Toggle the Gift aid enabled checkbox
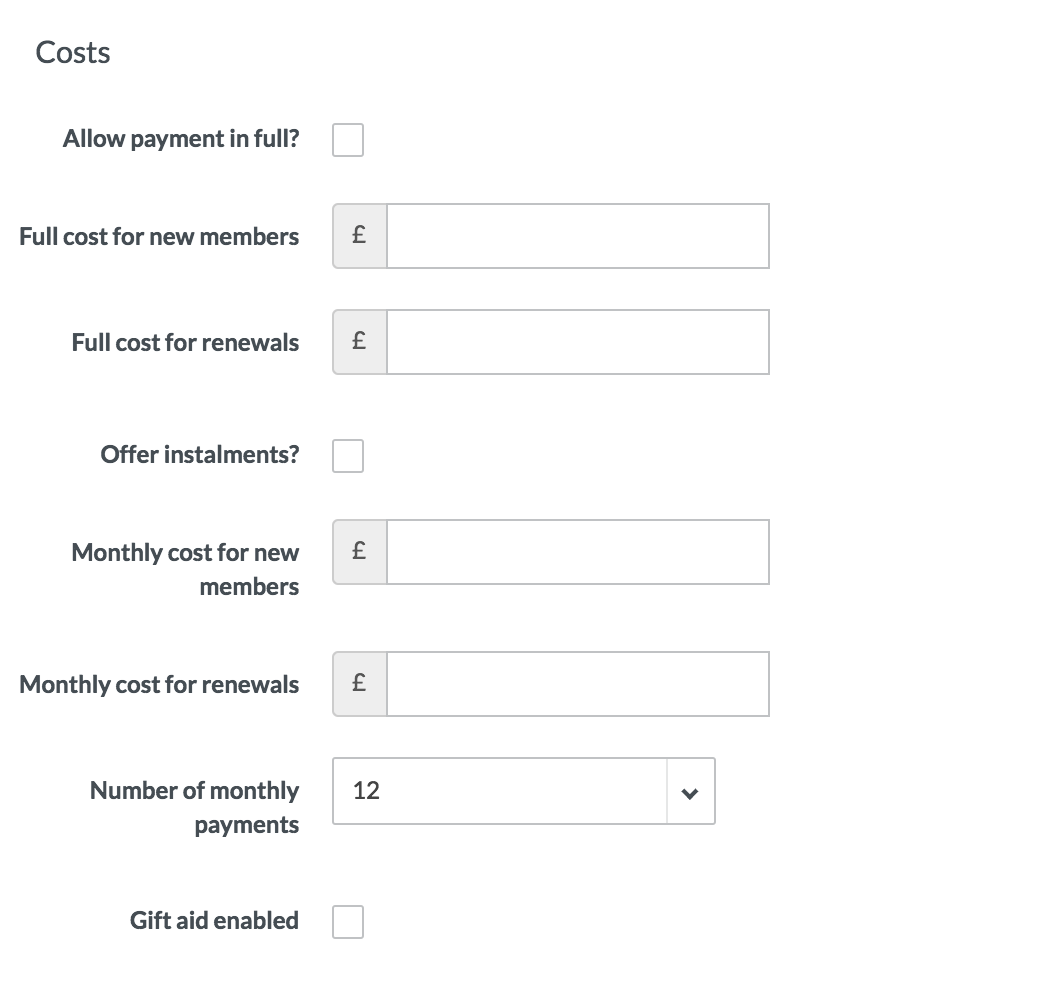This screenshot has width=1044, height=1006. (x=348, y=922)
